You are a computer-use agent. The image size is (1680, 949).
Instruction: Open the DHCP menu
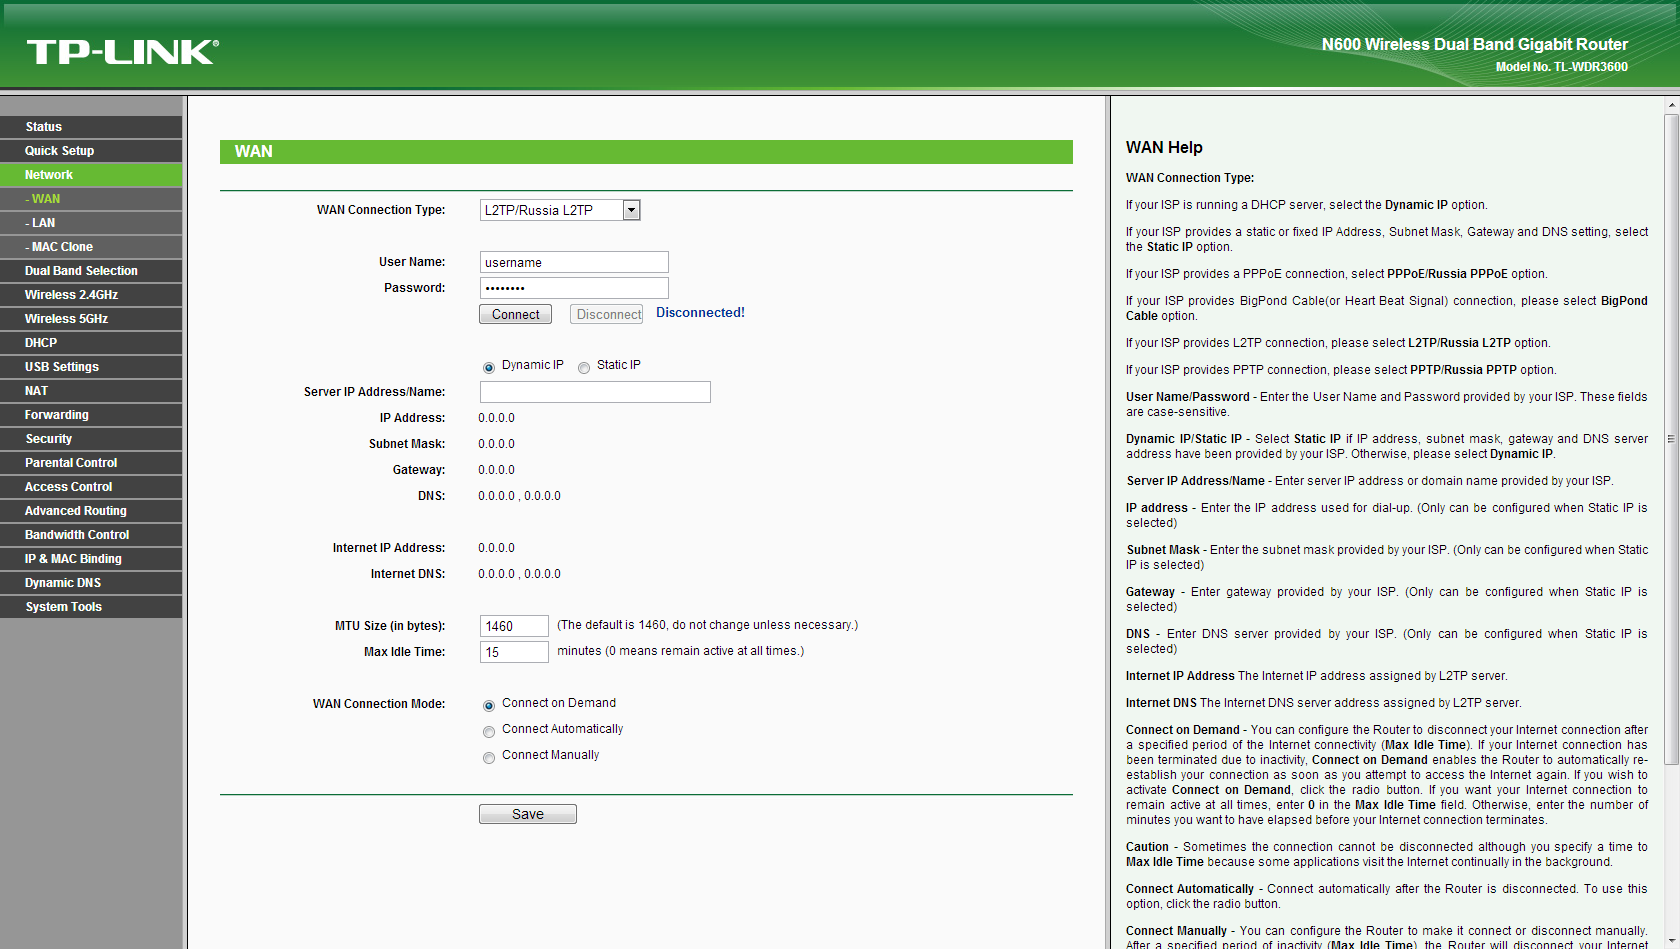tap(91, 343)
